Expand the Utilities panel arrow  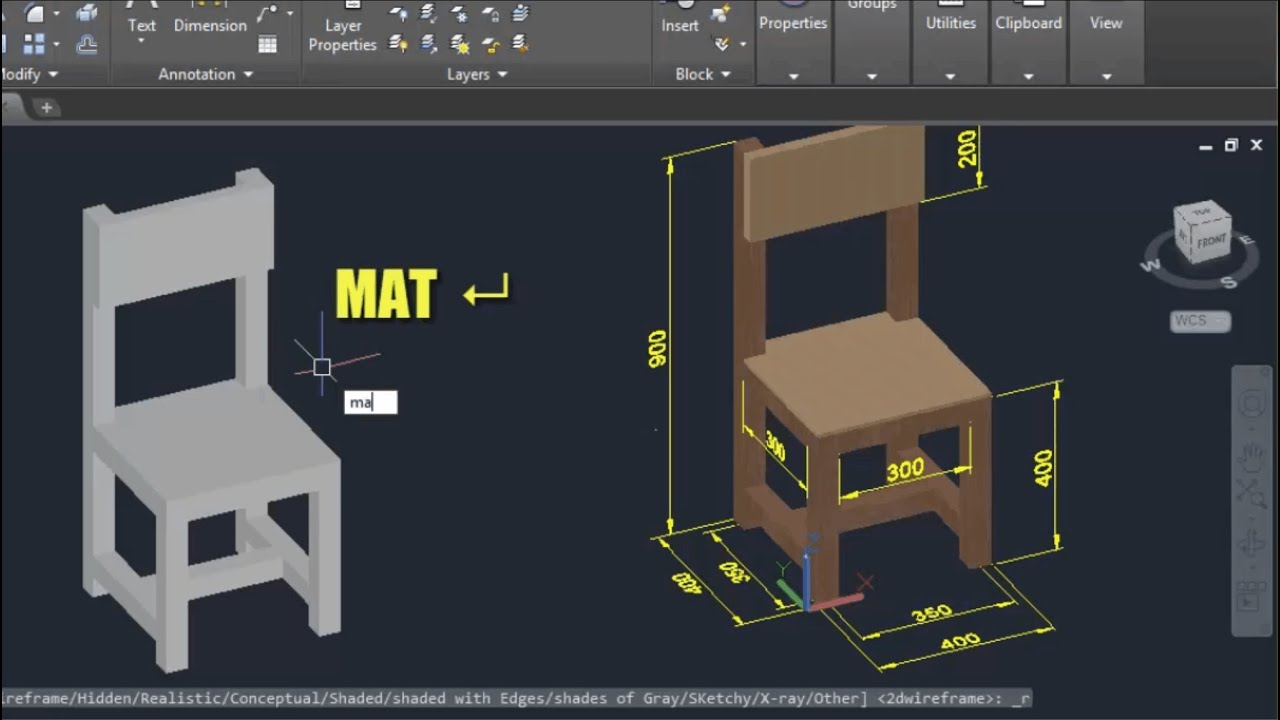pos(950,76)
